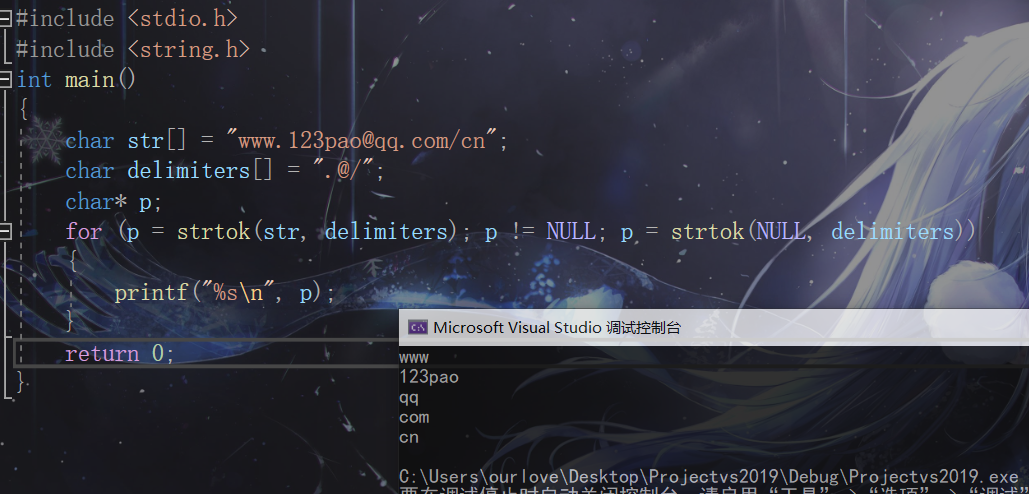Click the delimiters string ".@/"
The width and height of the screenshot is (1029, 494).
343,171
